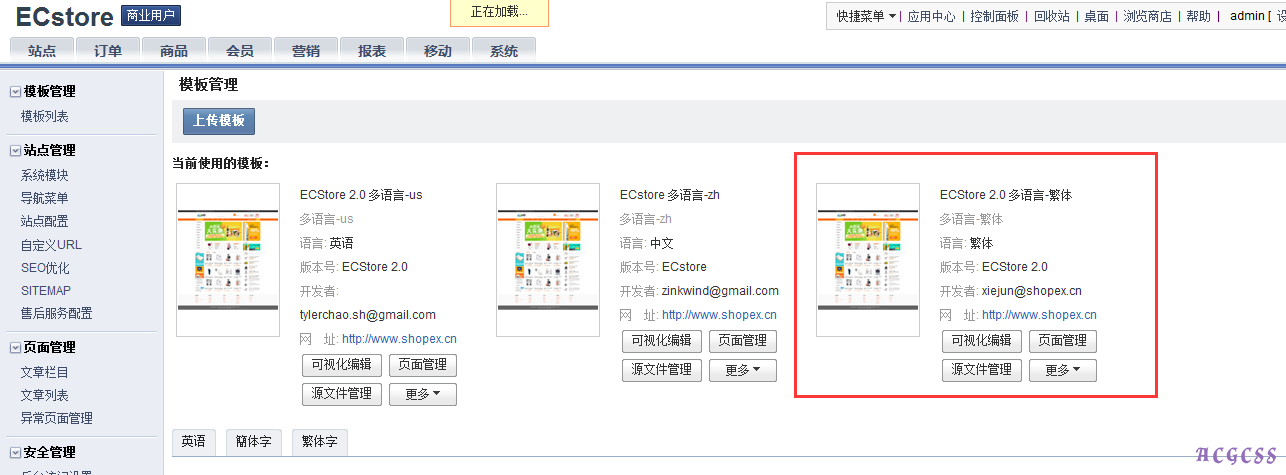Collapse the 模板管理 sidebar section
1286x475 pixels.
(x=15, y=91)
